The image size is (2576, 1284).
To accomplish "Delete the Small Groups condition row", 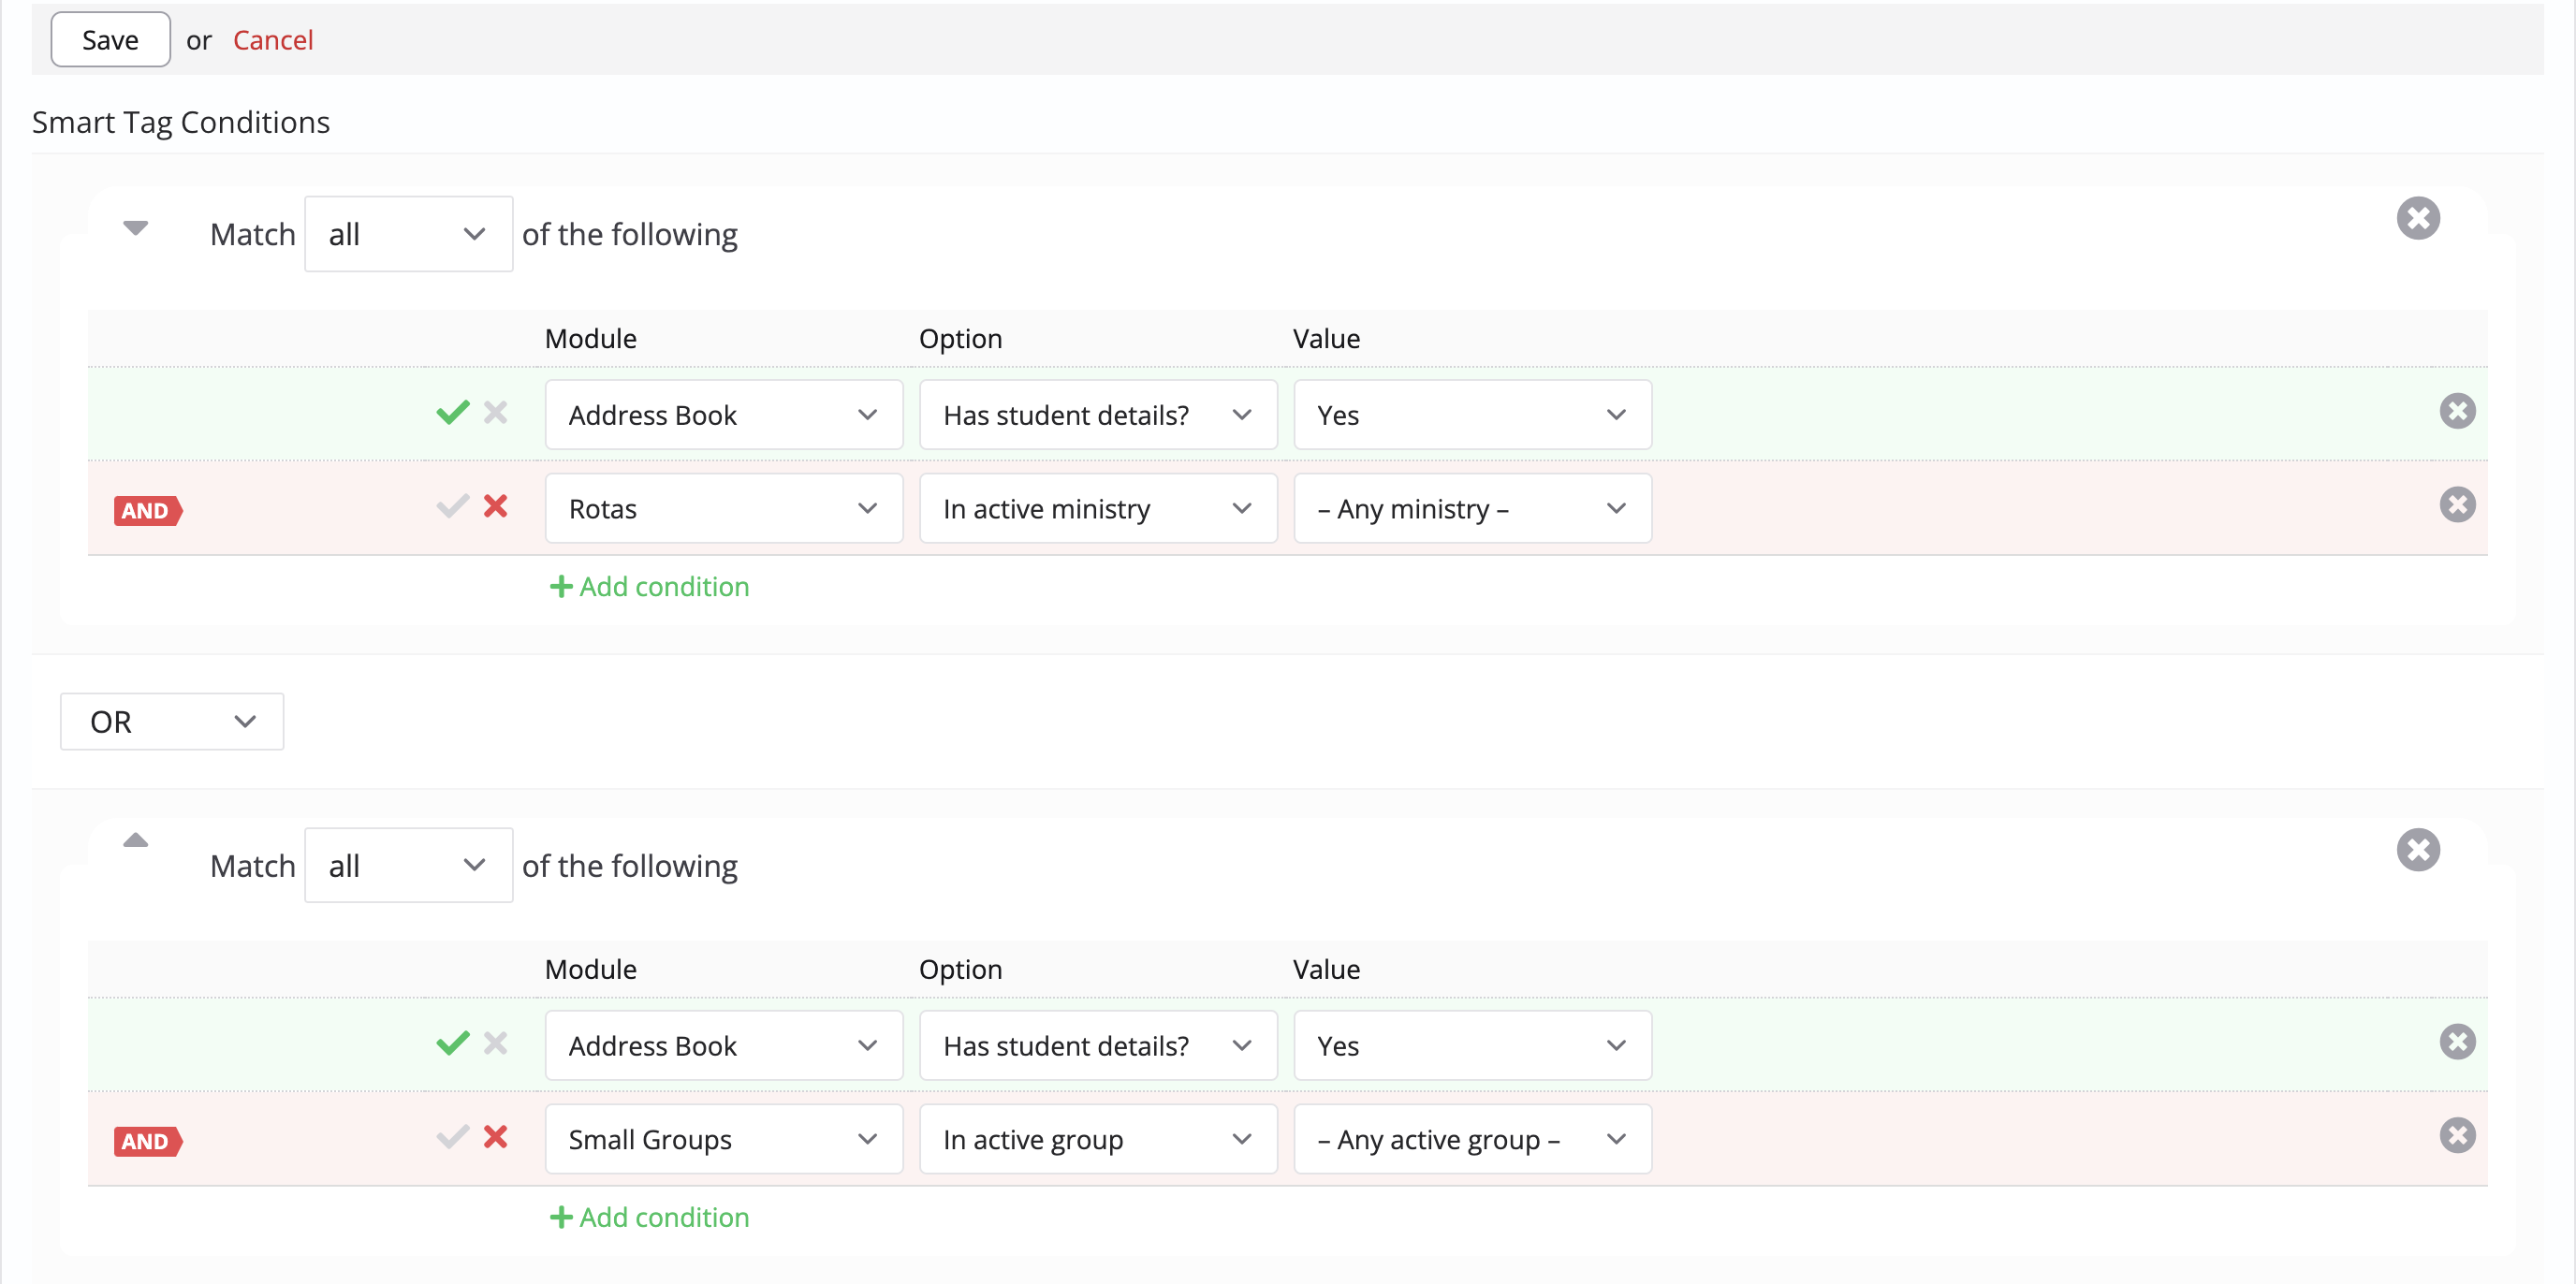I will click(x=2457, y=1135).
